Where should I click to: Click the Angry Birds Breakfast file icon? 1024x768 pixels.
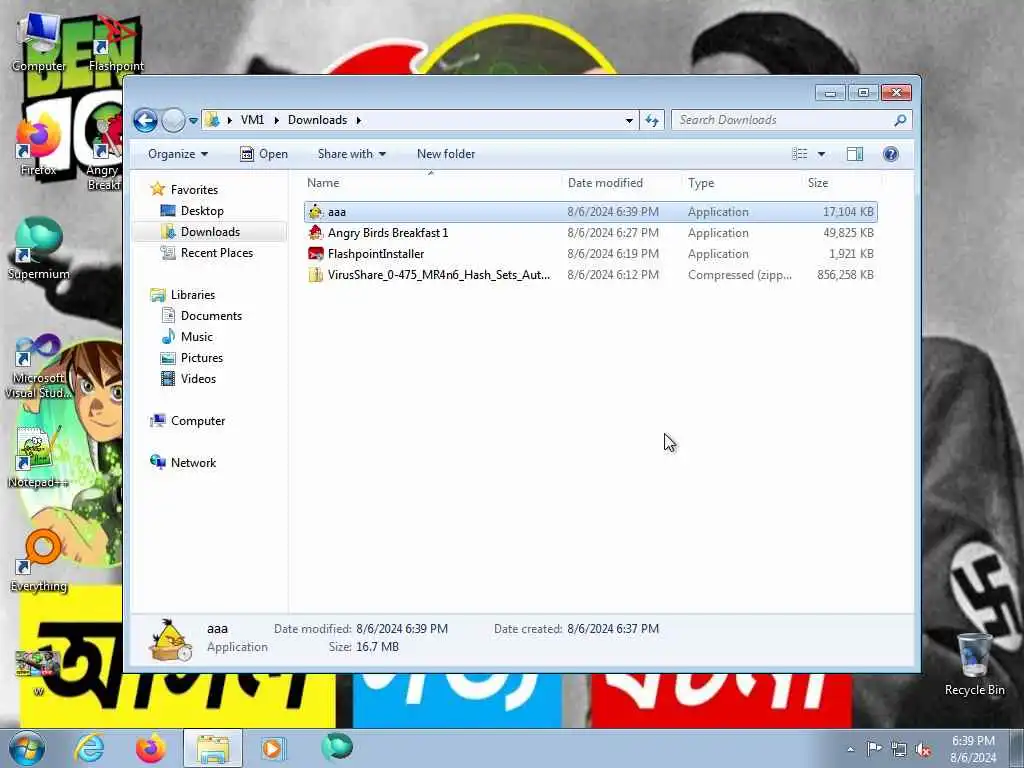click(316, 232)
